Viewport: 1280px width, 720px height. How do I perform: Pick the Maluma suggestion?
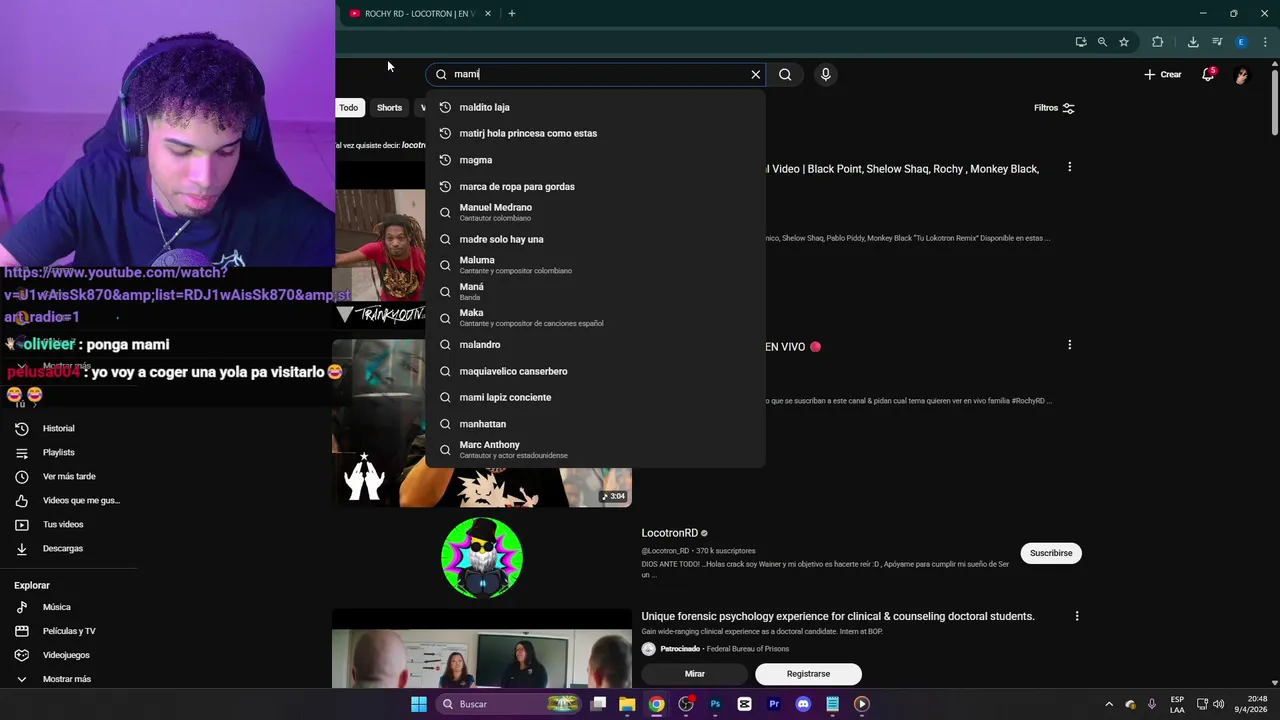595,265
